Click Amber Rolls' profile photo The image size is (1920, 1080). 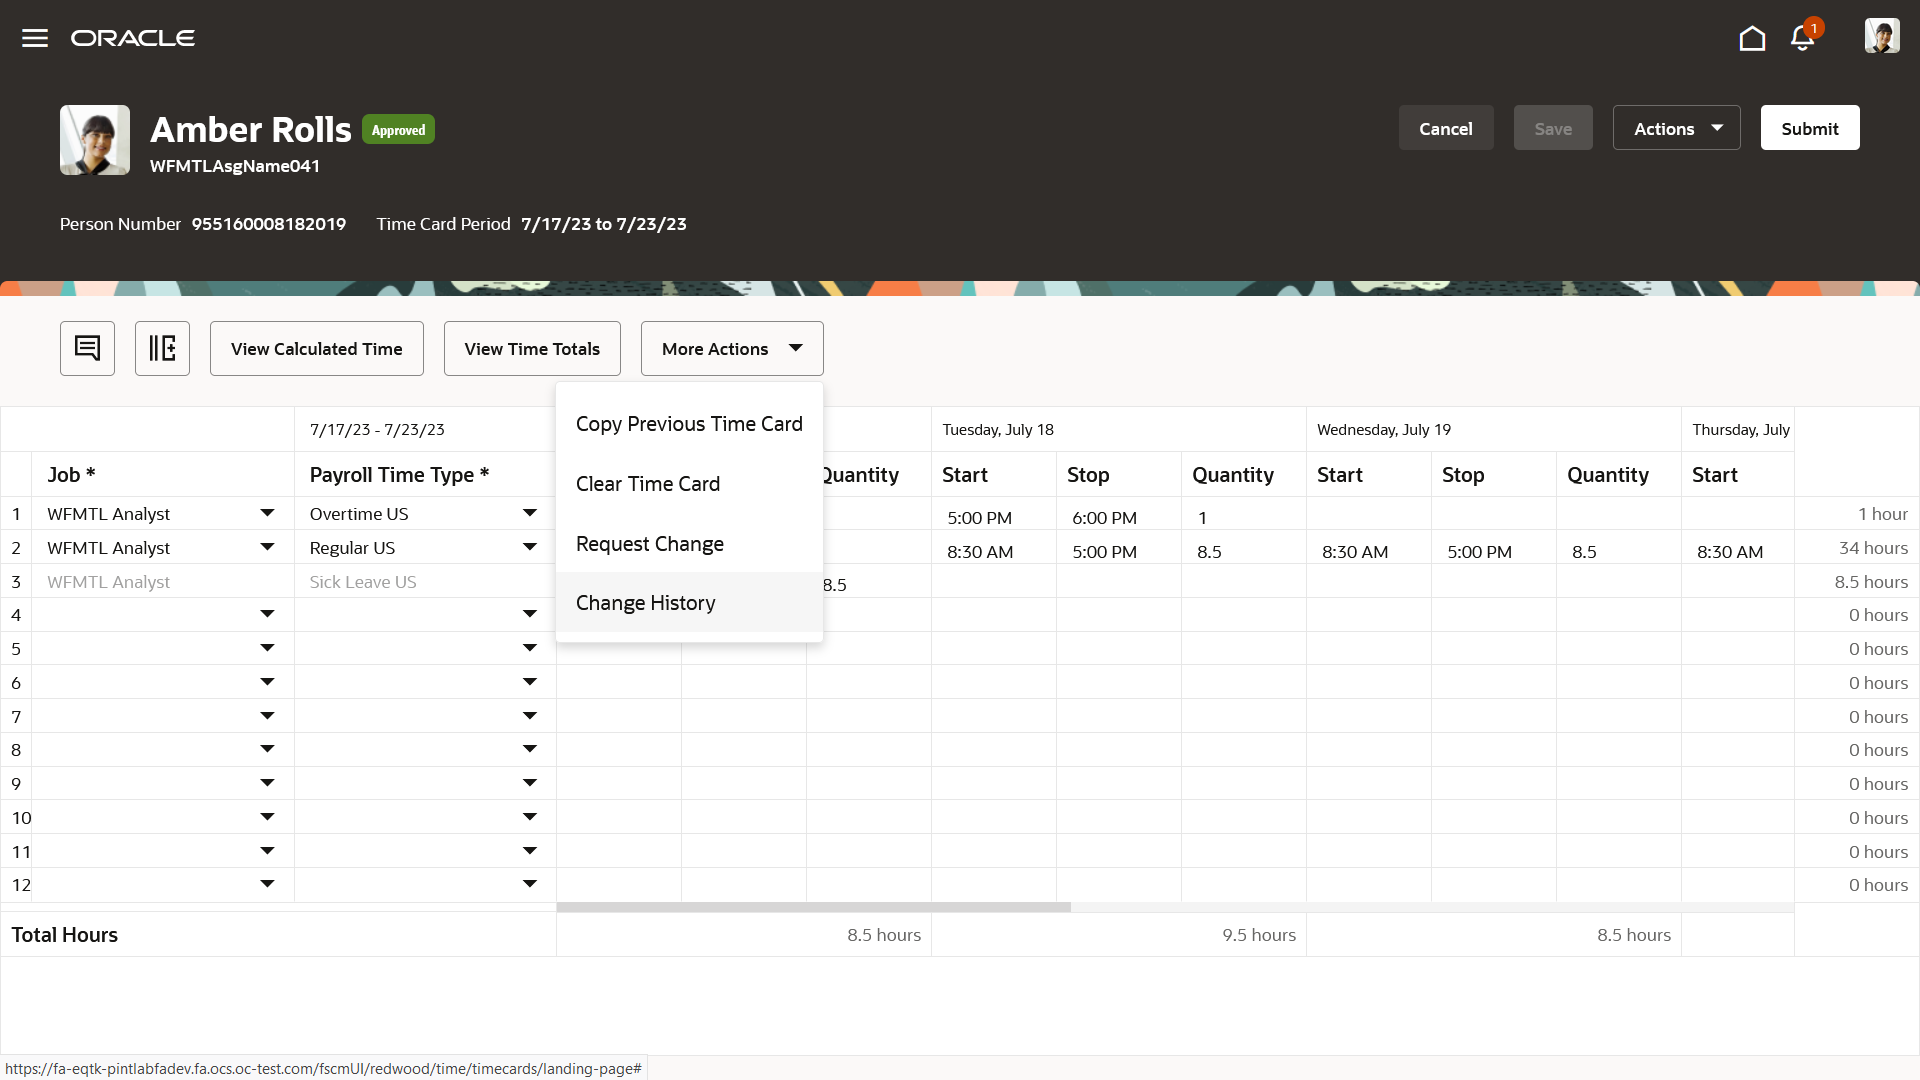coord(94,140)
